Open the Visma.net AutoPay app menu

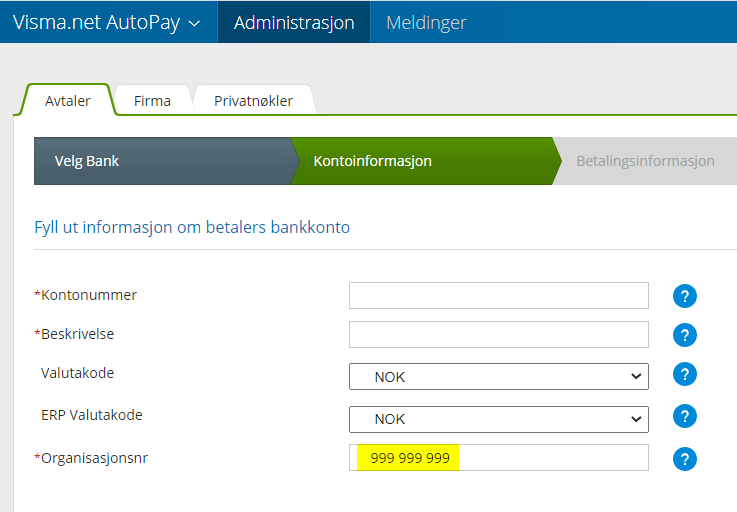tap(106, 22)
